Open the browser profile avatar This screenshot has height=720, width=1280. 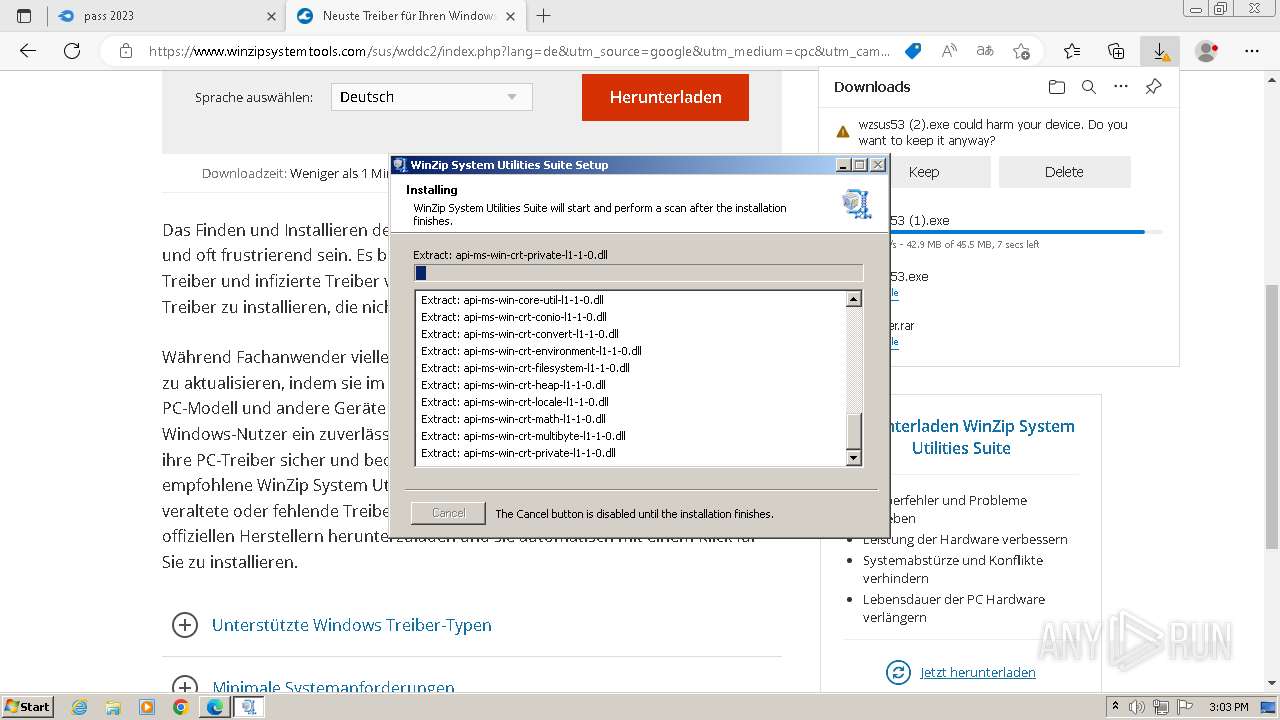pos(1207,51)
